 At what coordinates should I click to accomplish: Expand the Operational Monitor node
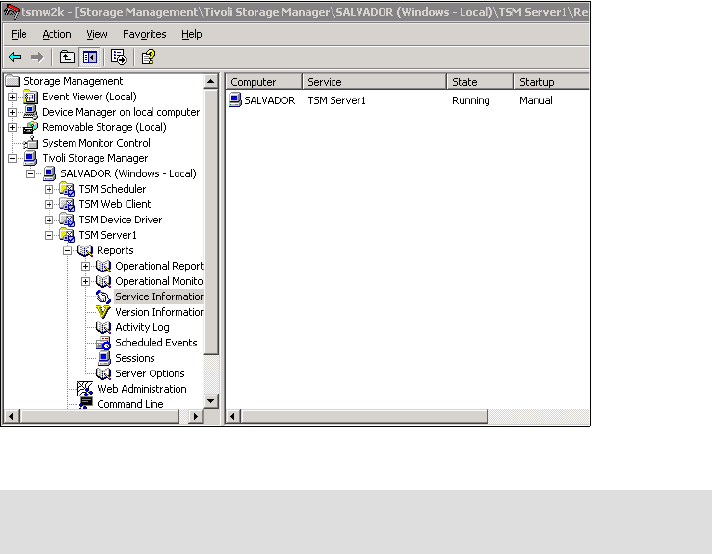[x=85, y=282]
